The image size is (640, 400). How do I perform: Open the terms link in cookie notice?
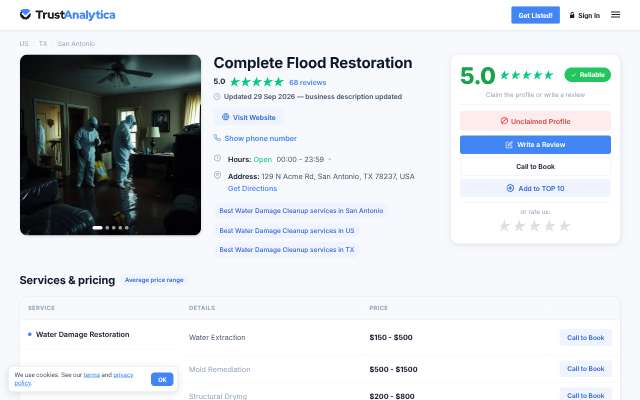(91, 375)
